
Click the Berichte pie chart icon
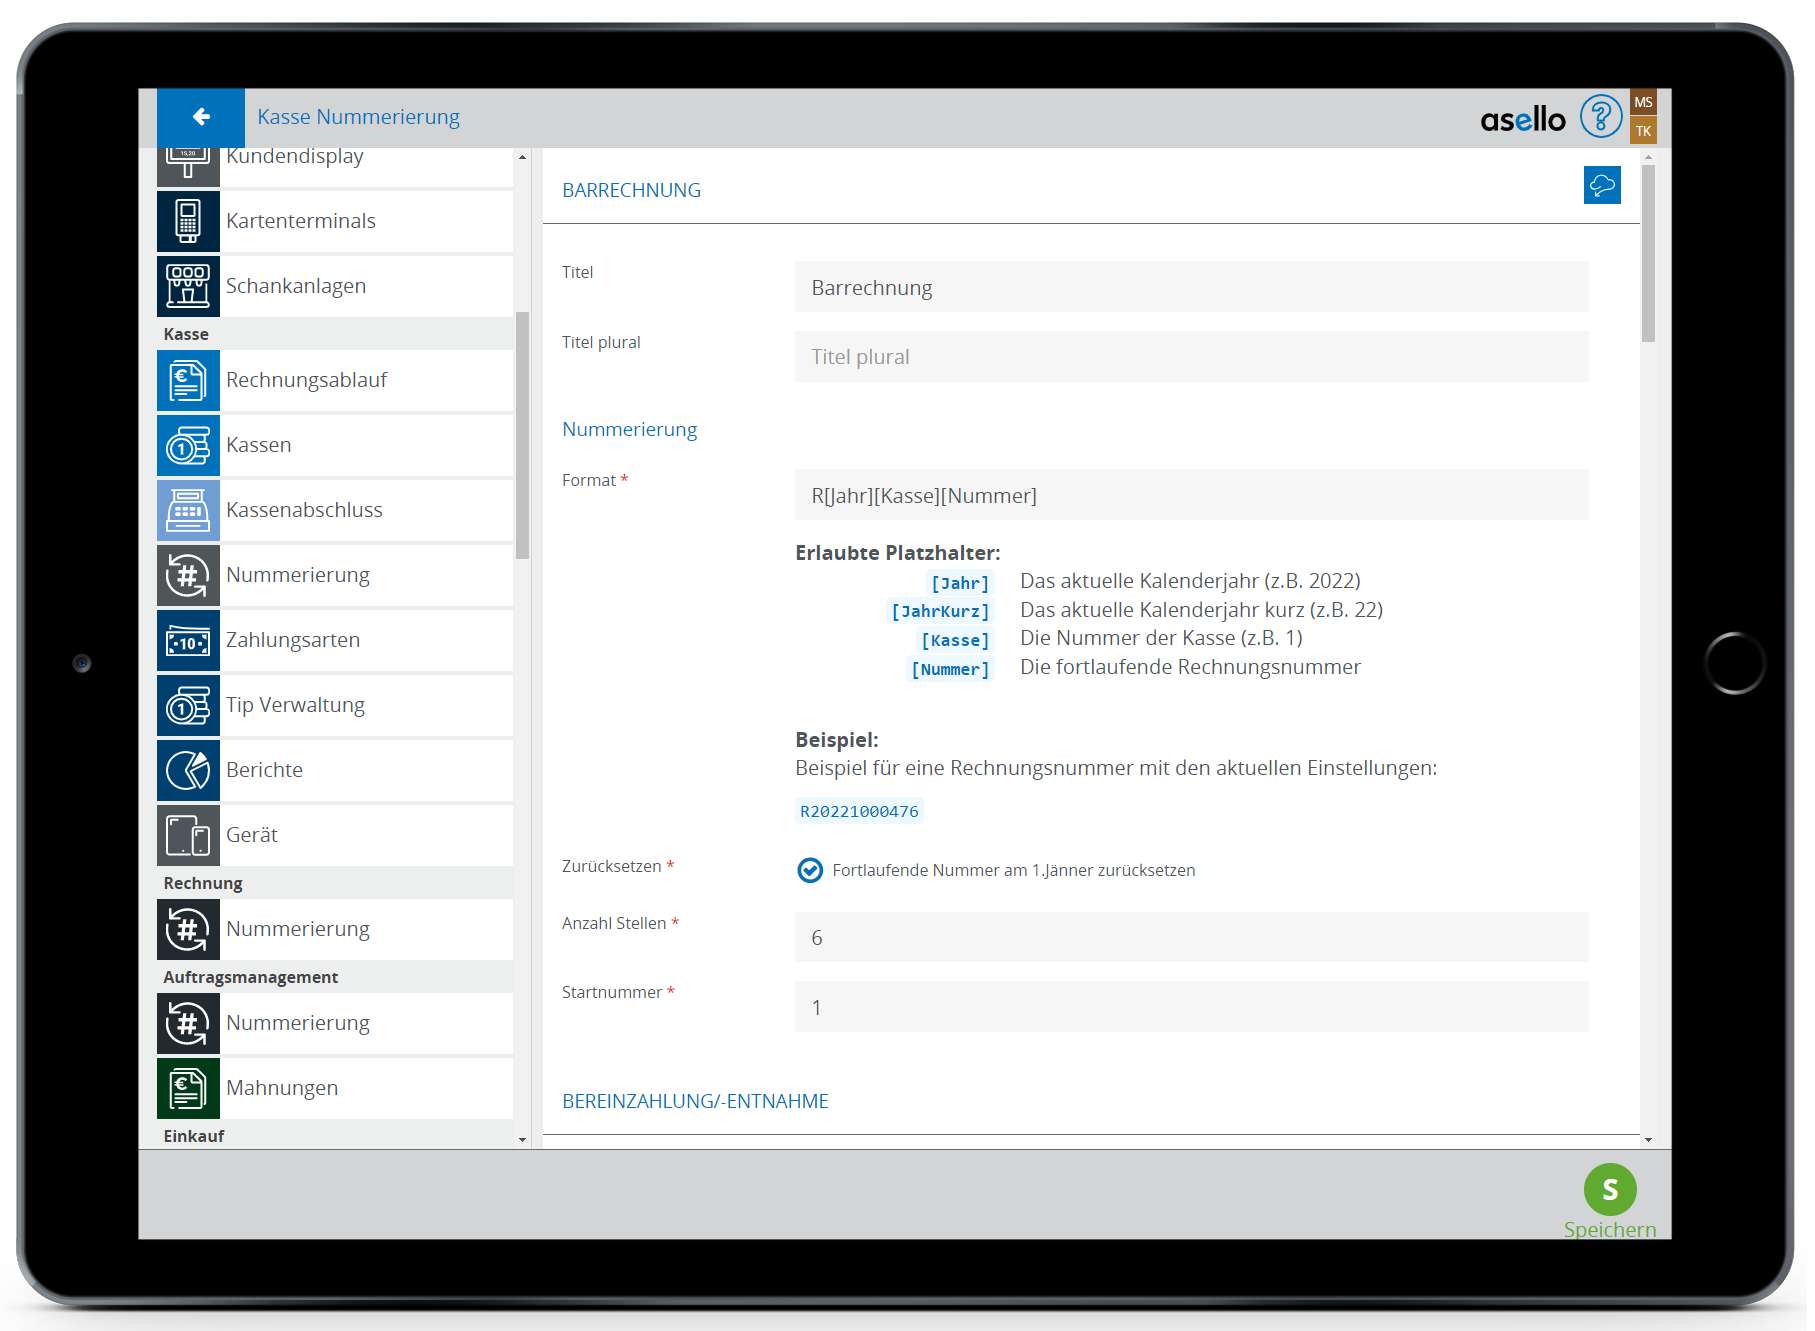[x=188, y=770]
